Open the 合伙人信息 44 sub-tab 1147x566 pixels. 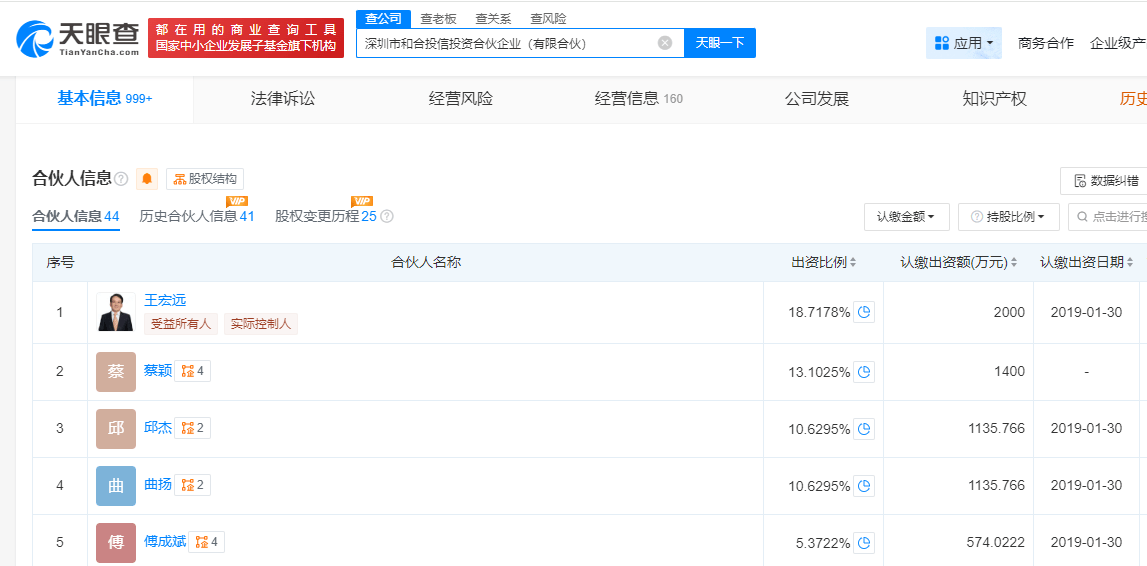(75, 216)
